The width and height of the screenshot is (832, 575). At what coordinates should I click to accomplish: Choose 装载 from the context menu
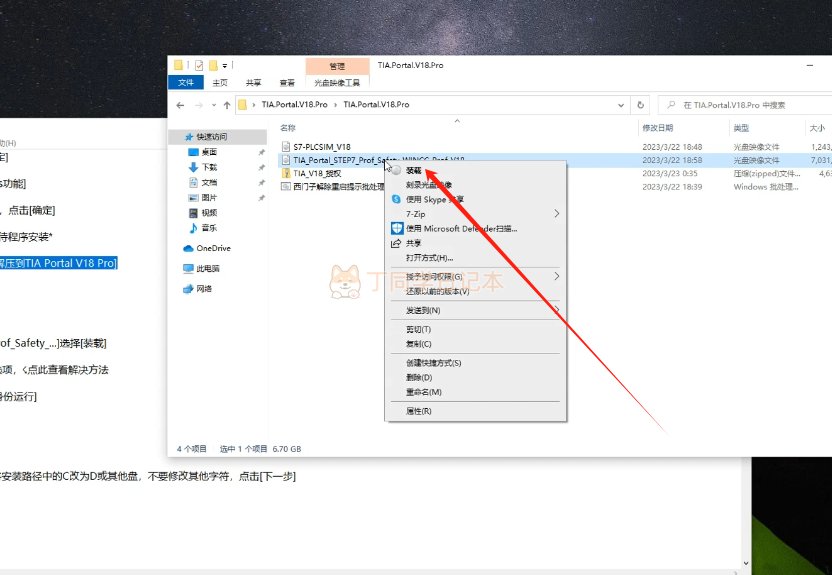click(475, 170)
